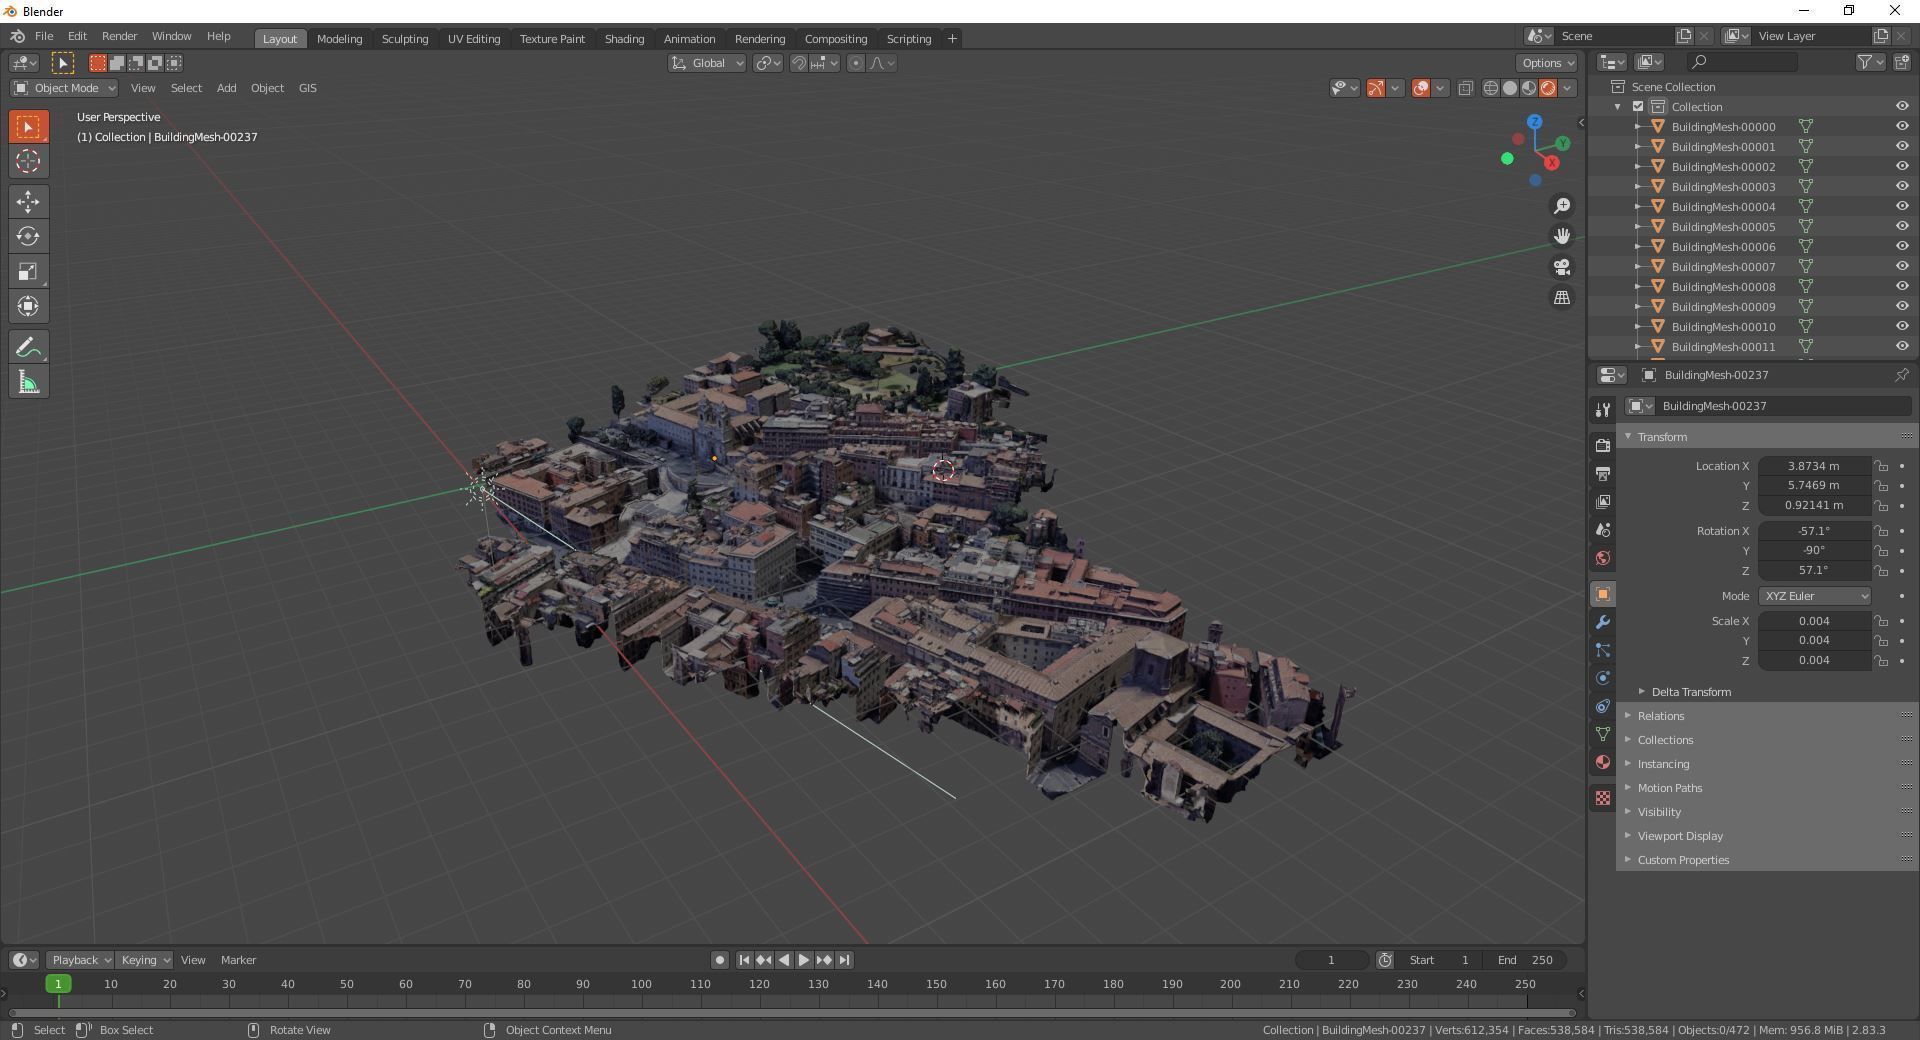Viewport: 1920px width, 1040px height.
Task: Click the pan view hand icon
Action: point(1562,236)
